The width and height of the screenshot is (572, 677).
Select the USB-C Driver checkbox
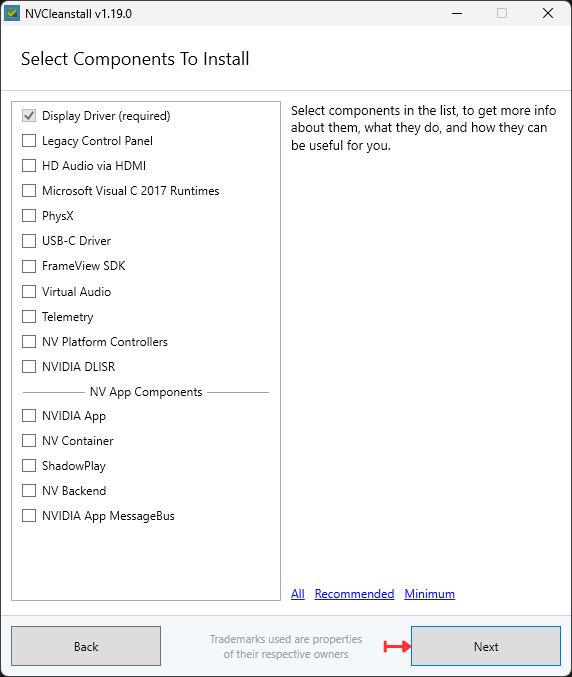coord(29,241)
